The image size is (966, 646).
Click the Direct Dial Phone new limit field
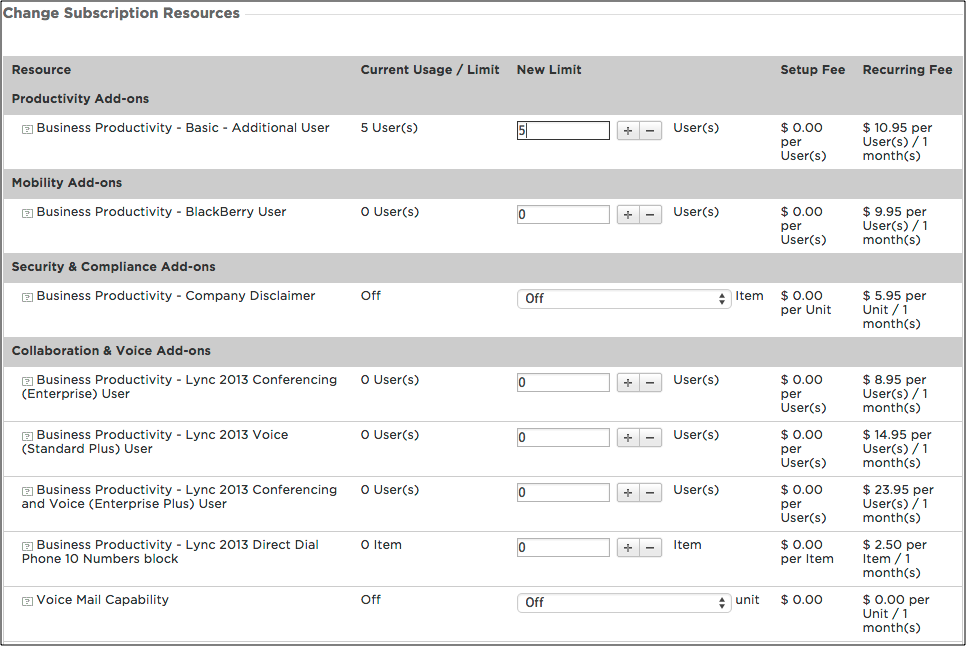(563, 548)
